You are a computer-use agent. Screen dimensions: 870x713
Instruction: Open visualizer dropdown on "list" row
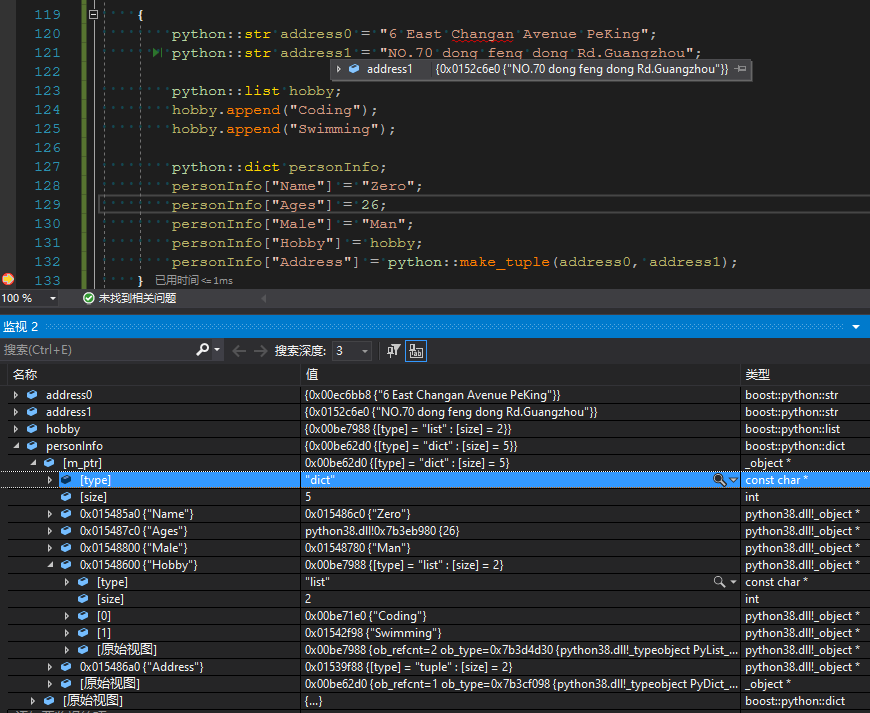tap(734, 582)
